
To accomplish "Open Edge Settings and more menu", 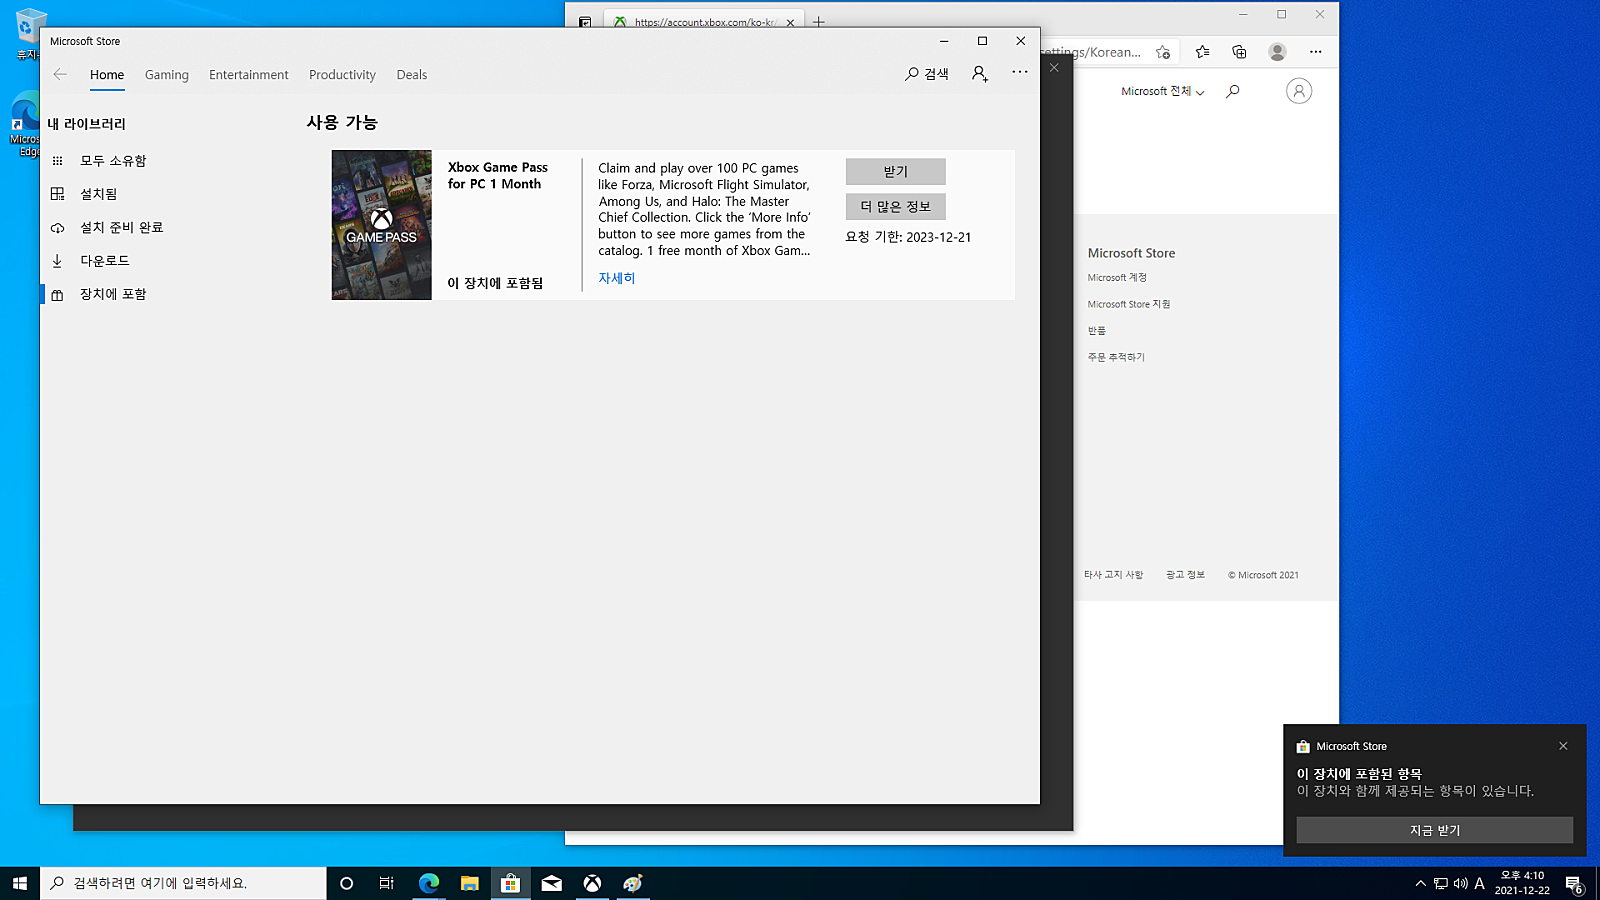I will click(x=1316, y=52).
